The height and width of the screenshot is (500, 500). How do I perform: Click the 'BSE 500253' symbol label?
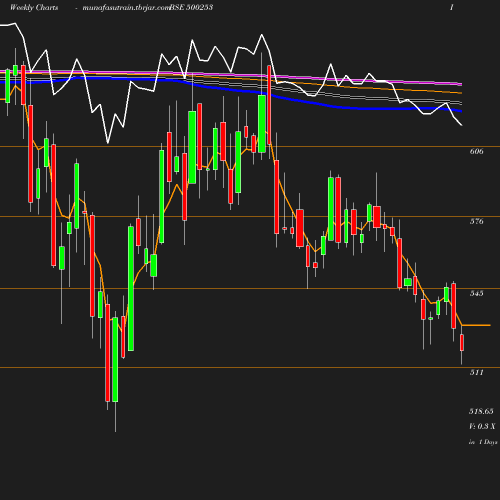point(191,7)
